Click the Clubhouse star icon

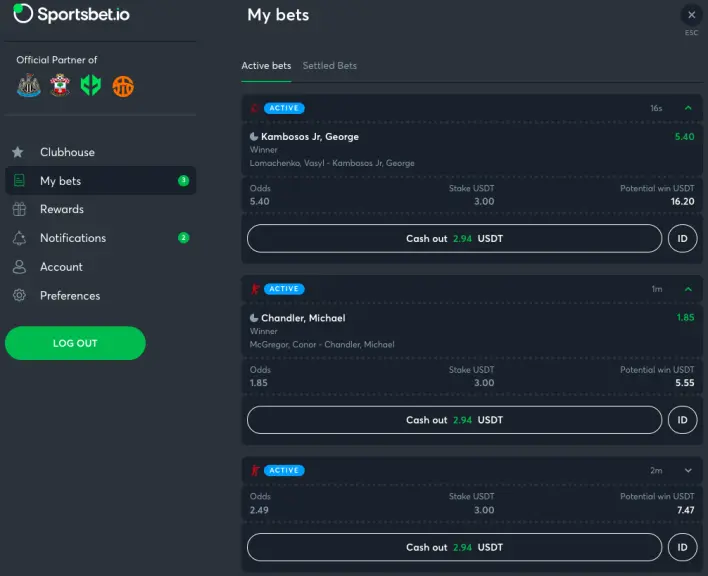tap(18, 152)
